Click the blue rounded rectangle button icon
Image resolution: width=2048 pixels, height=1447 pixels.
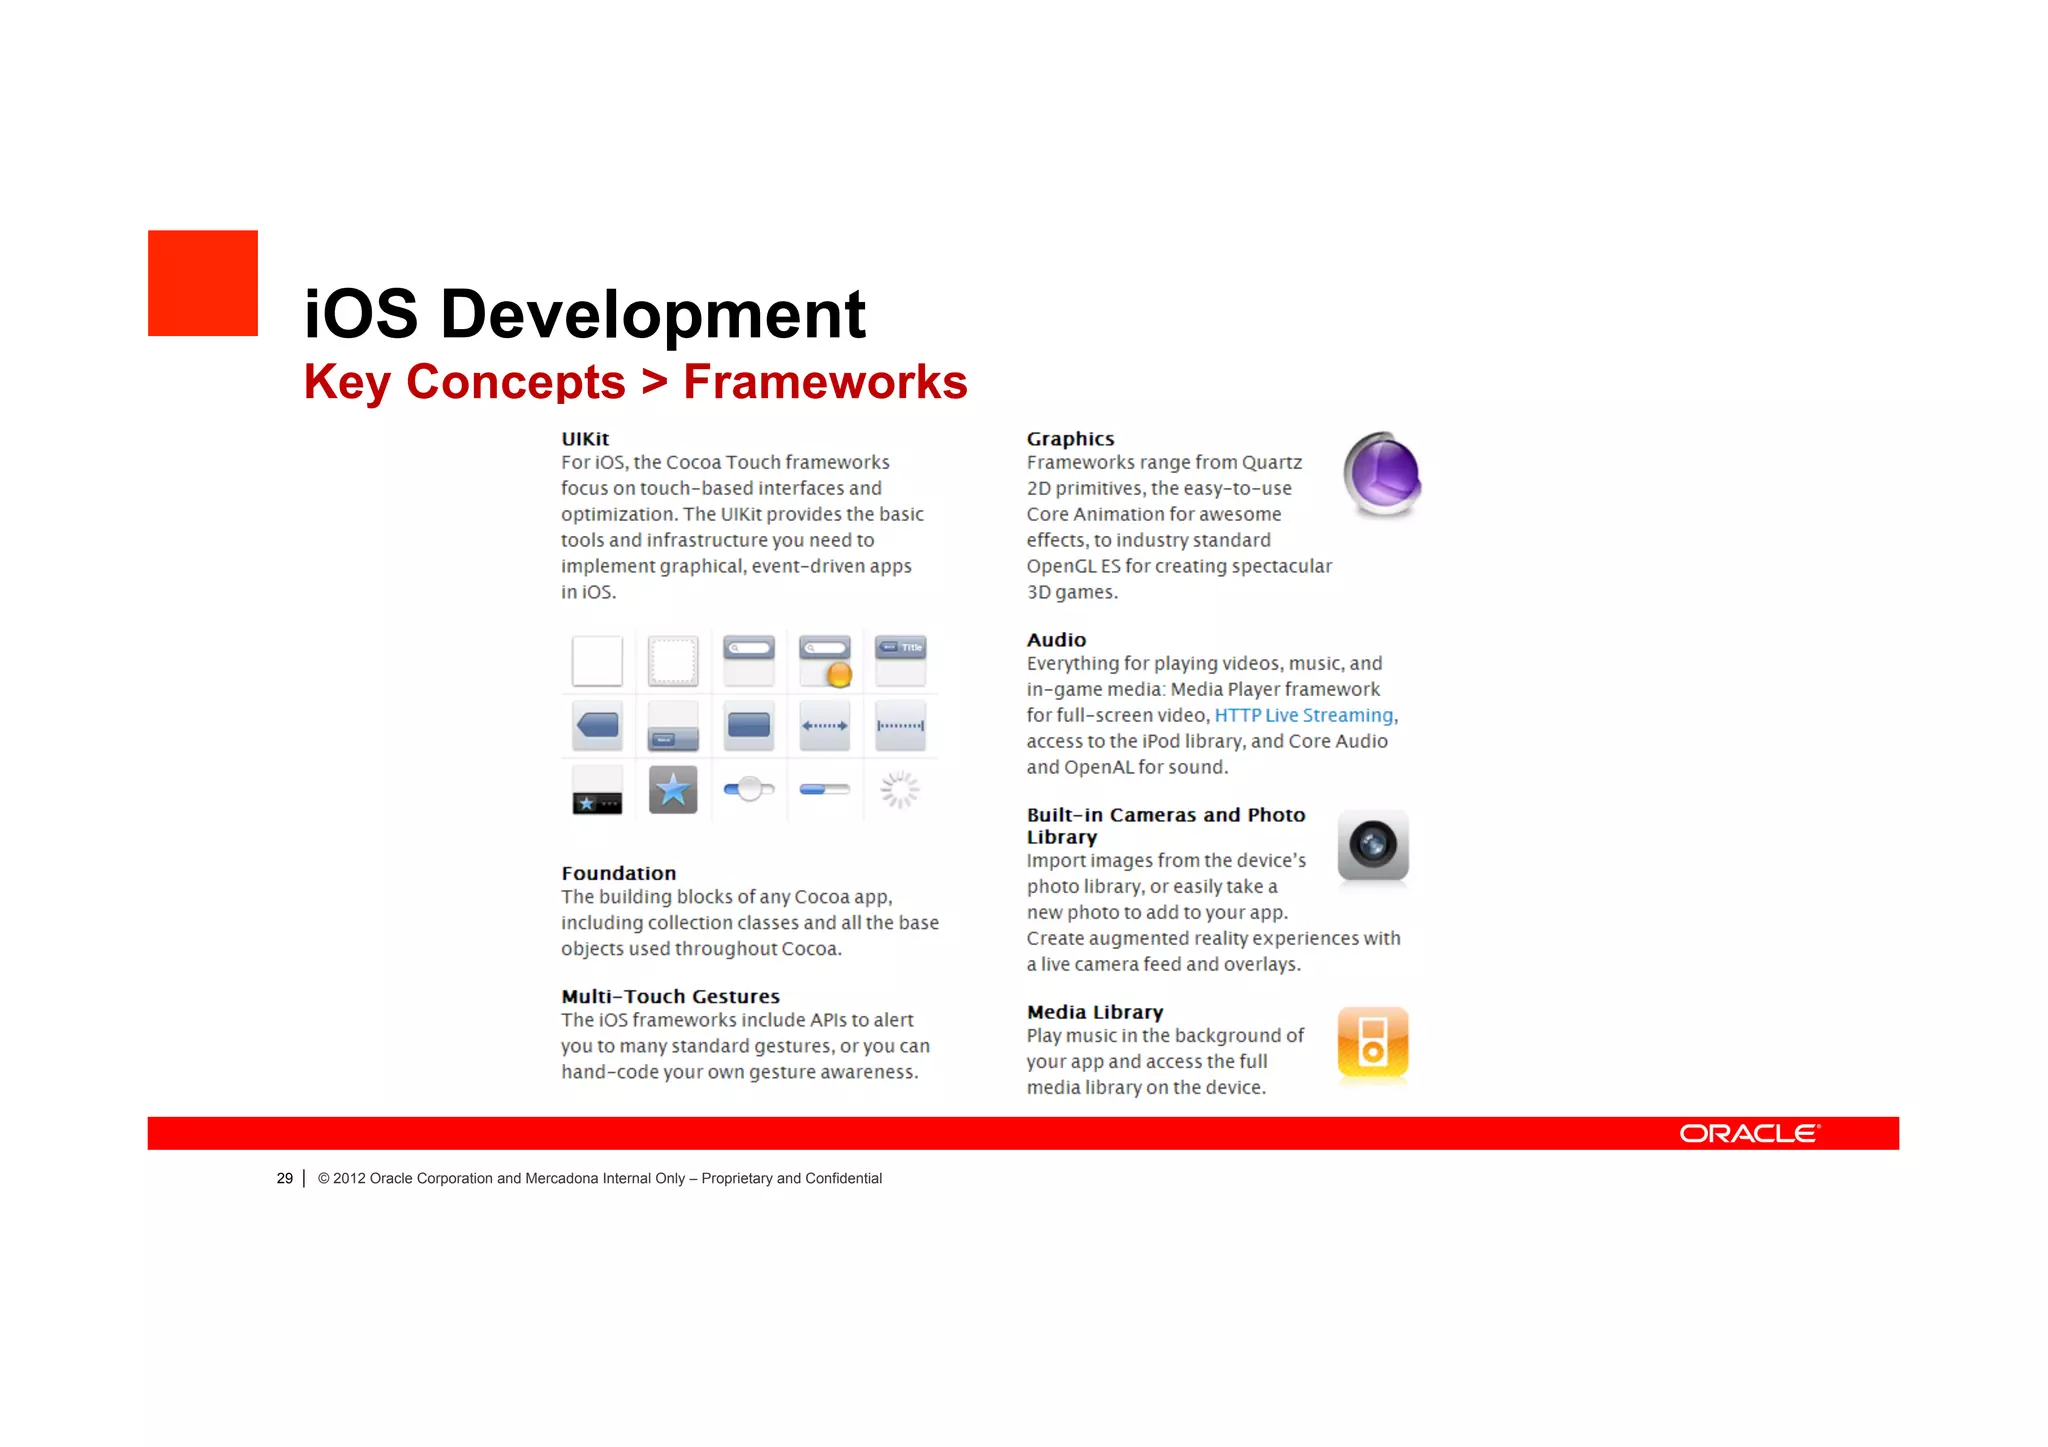coord(749,725)
